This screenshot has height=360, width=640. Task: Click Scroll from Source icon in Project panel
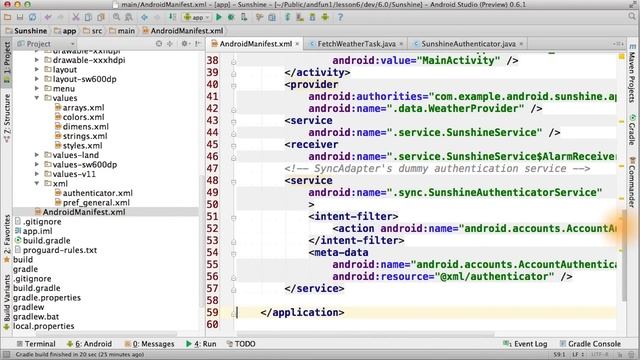[x=159, y=44]
